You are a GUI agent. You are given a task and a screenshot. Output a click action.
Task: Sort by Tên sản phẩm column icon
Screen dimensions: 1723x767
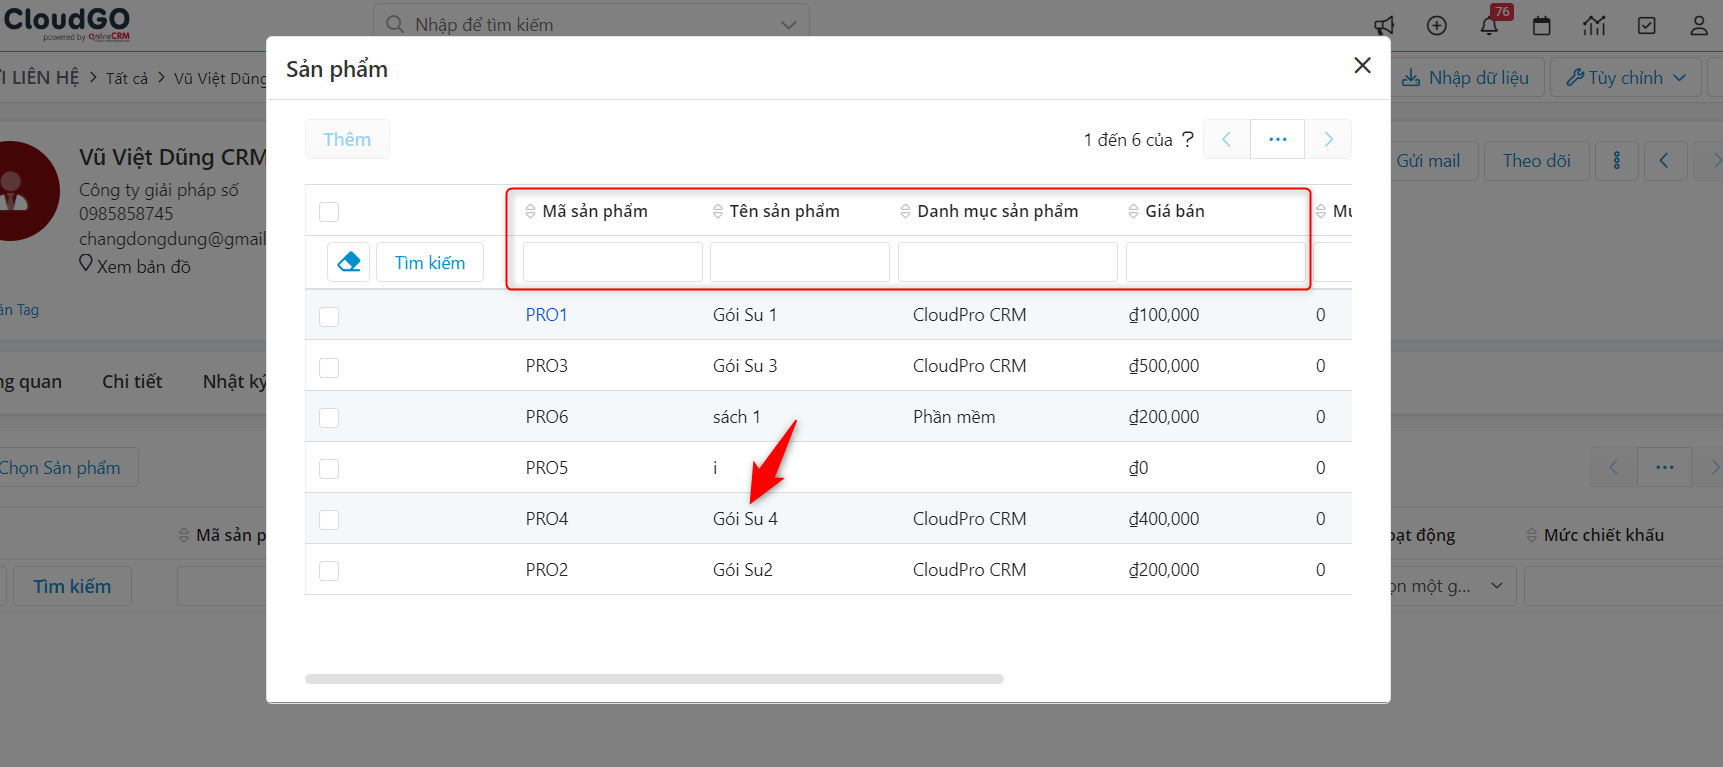point(718,211)
